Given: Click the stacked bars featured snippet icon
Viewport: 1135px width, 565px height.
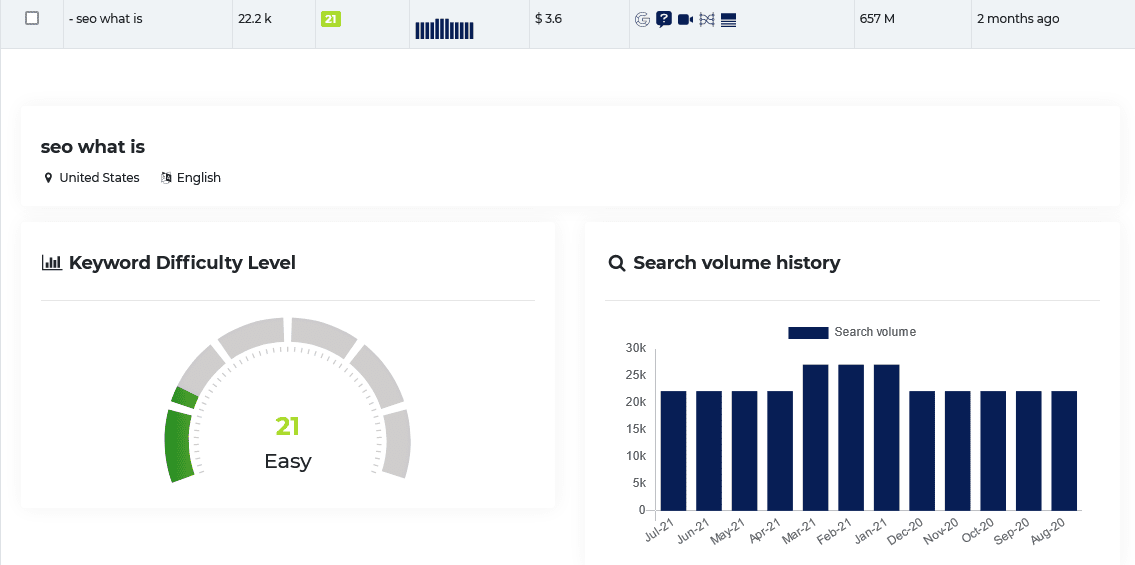Looking at the screenshot, I should 729,20.
